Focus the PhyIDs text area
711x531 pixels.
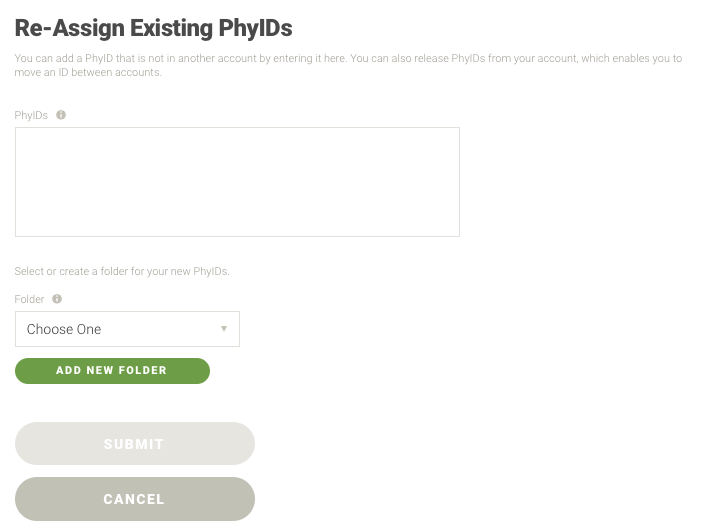(237, 182)
